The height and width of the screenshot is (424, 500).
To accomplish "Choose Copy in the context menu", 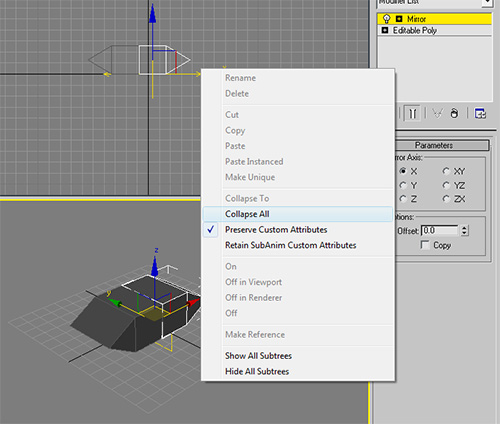I will pyautogui.click(x=298, y=130).
